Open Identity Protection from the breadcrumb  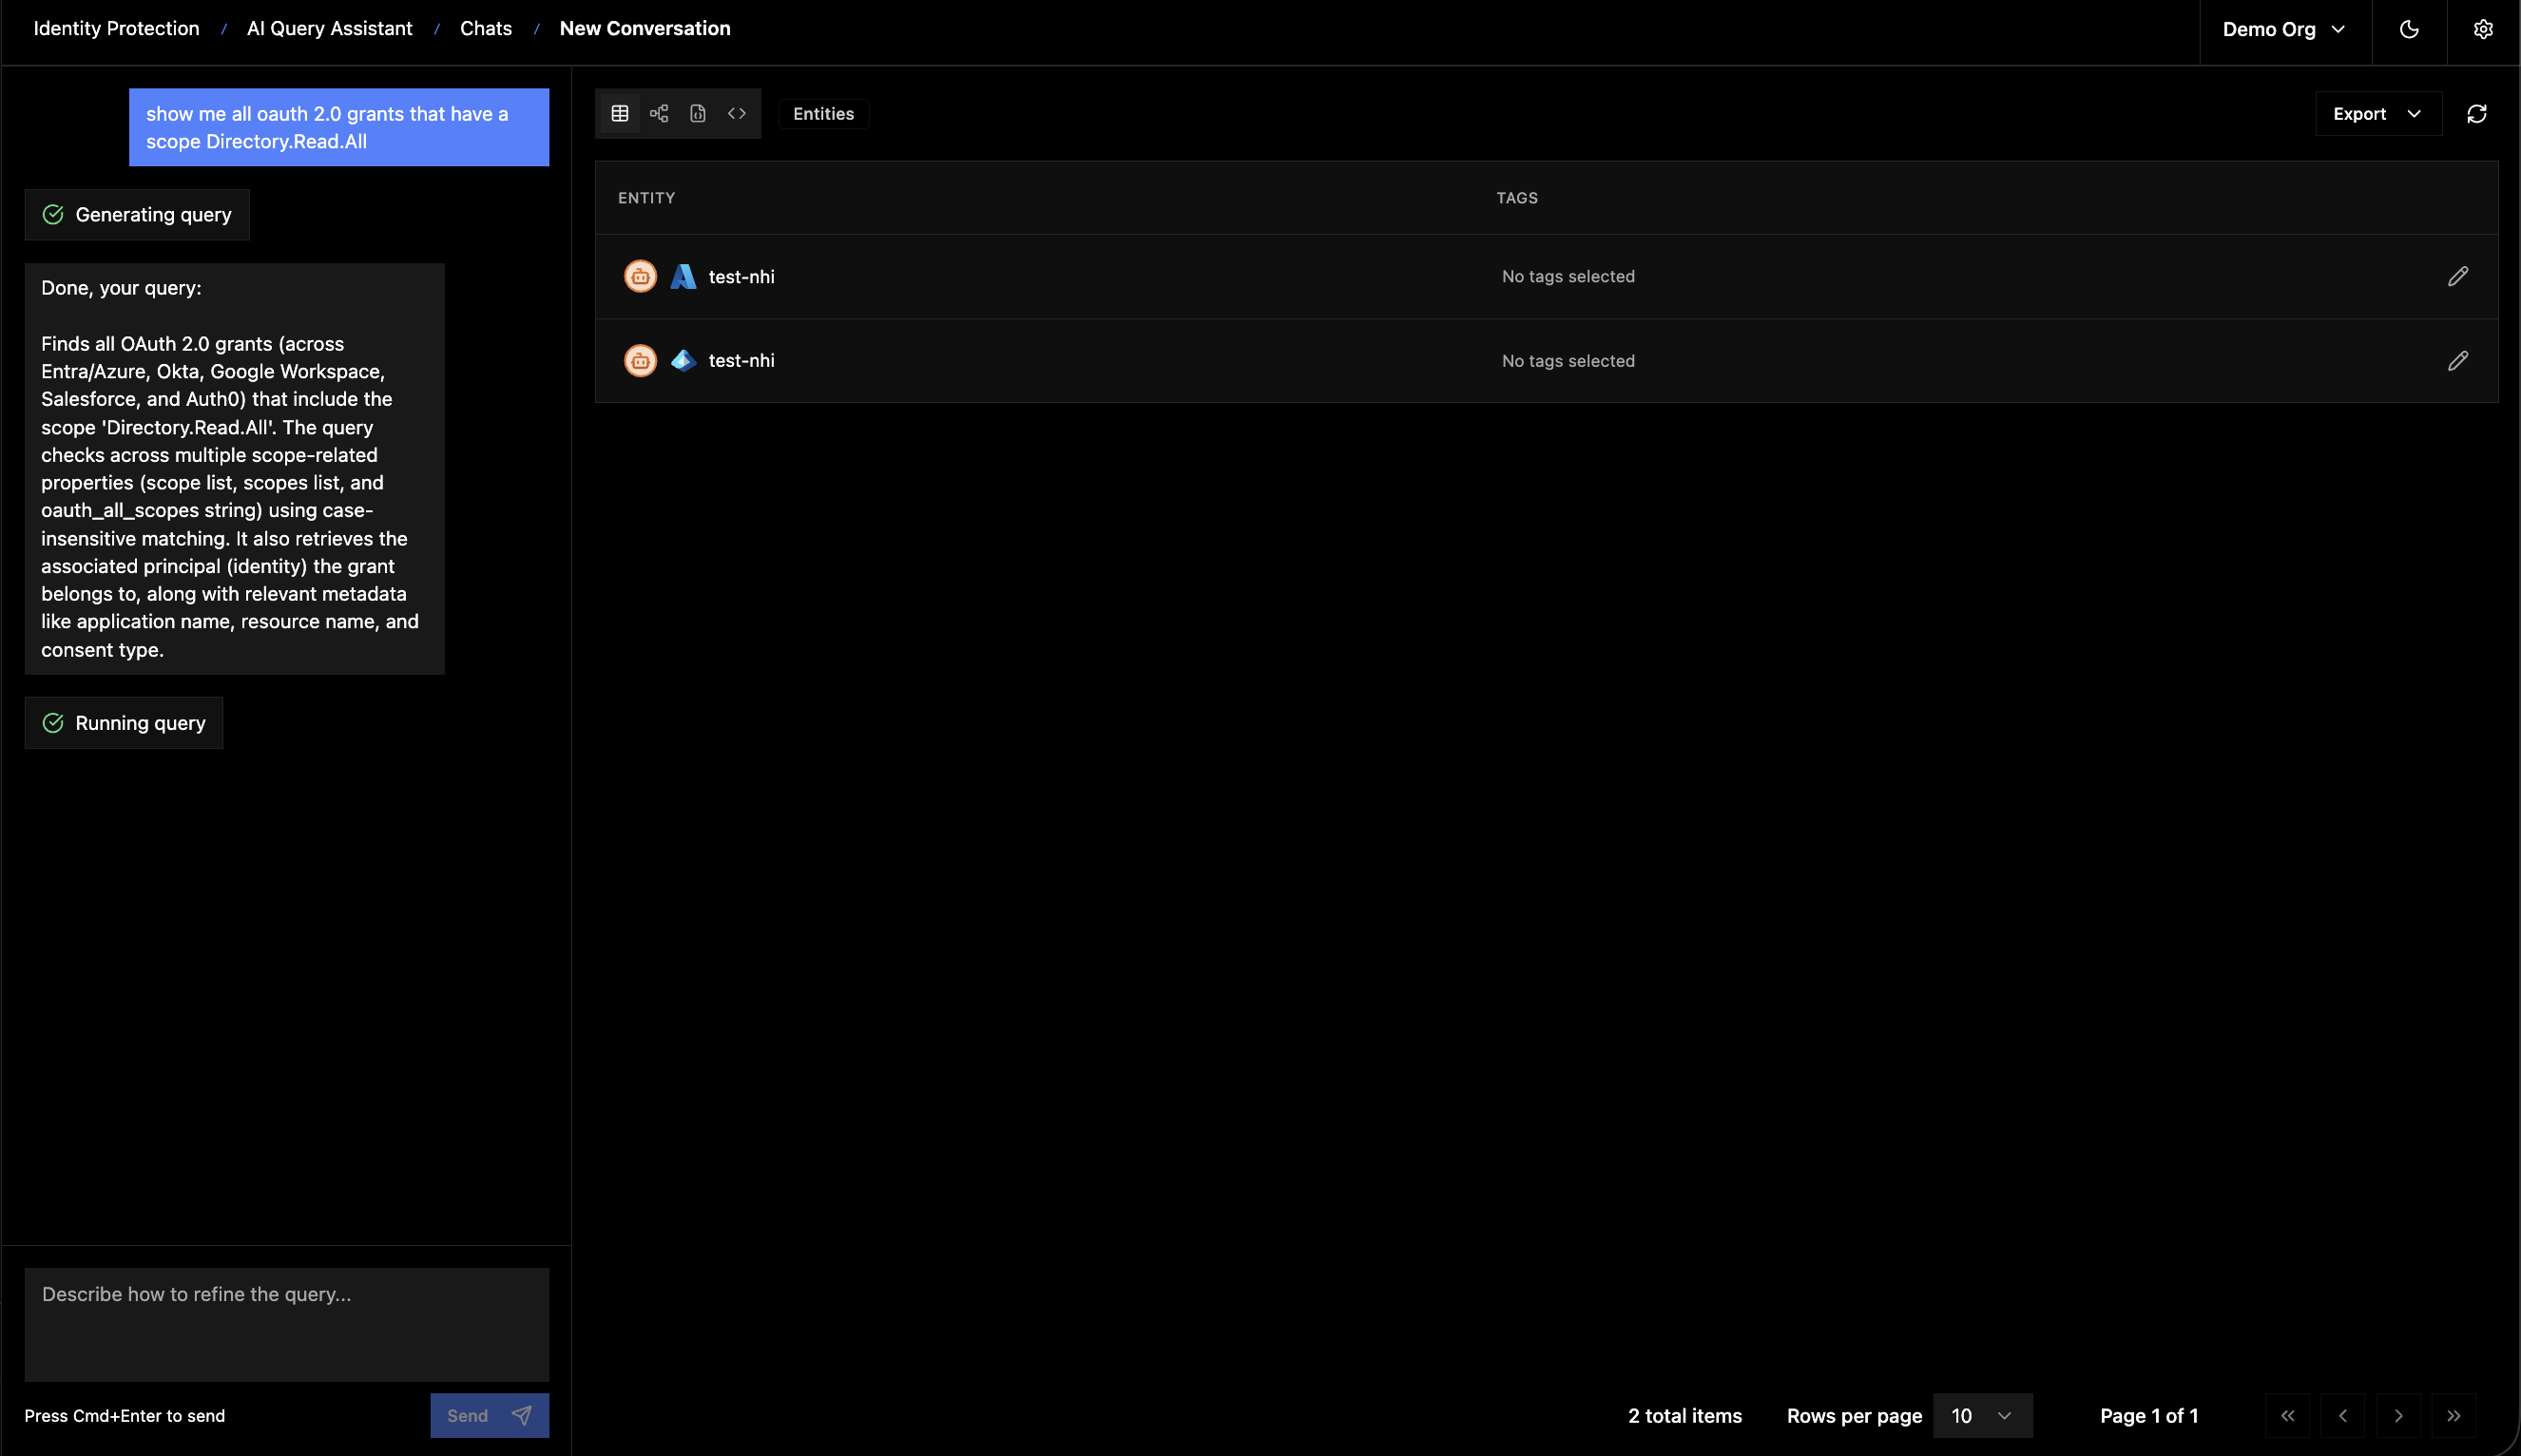[x=117, y=28]
